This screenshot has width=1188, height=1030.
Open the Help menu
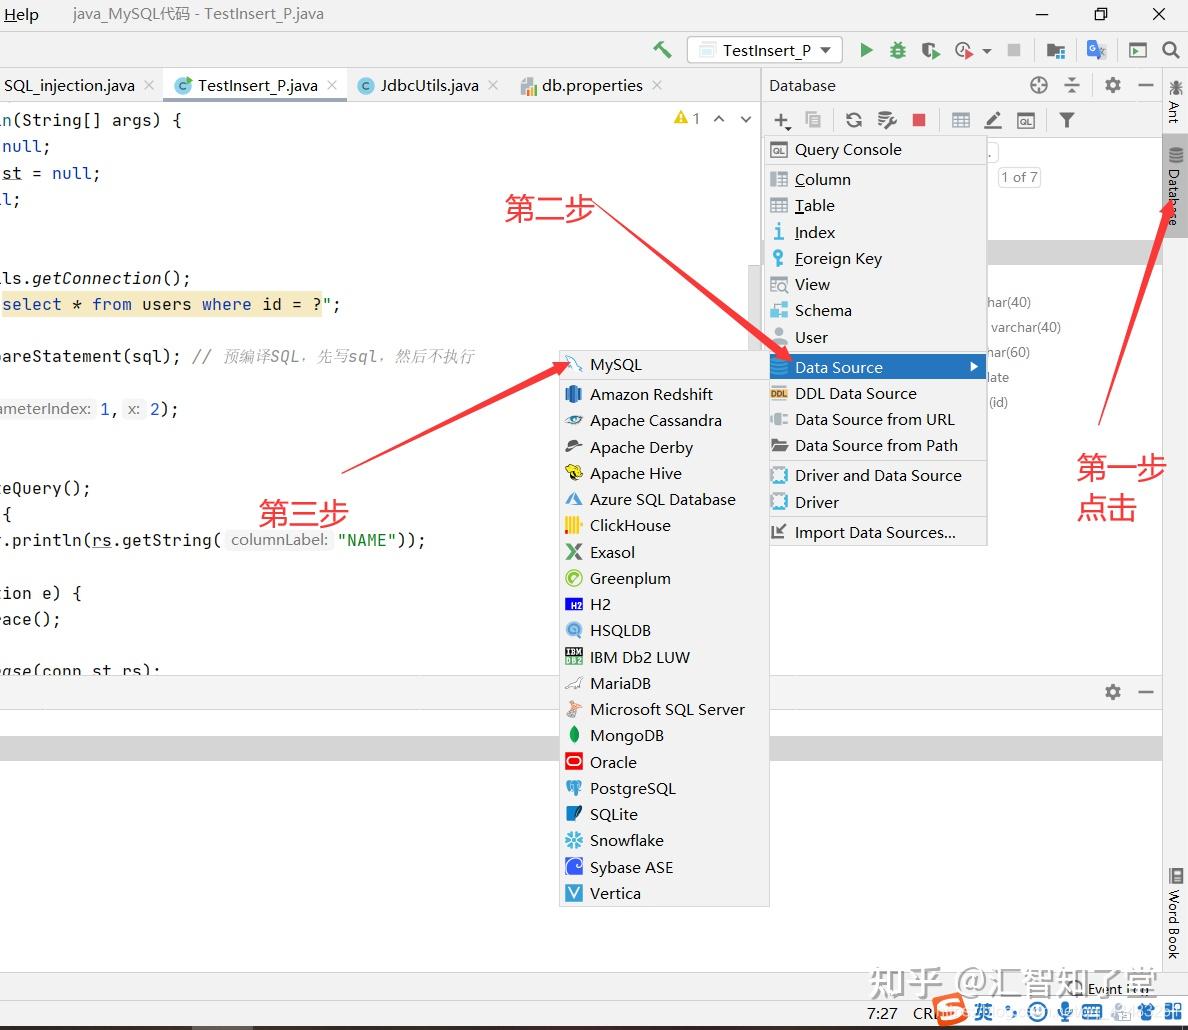coord(20,14)
